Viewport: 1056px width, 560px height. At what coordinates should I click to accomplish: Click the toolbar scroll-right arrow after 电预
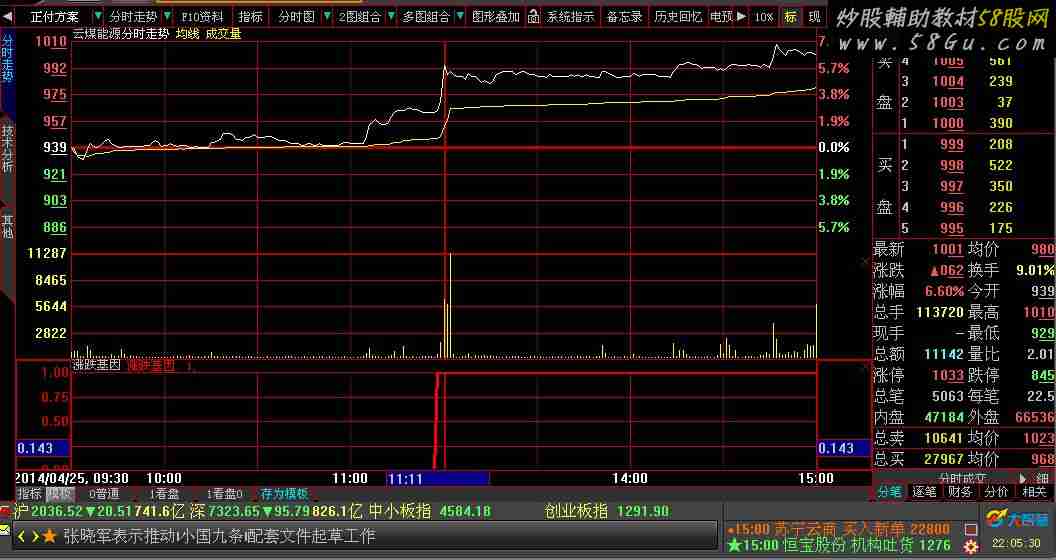click(x=741, y=16)
